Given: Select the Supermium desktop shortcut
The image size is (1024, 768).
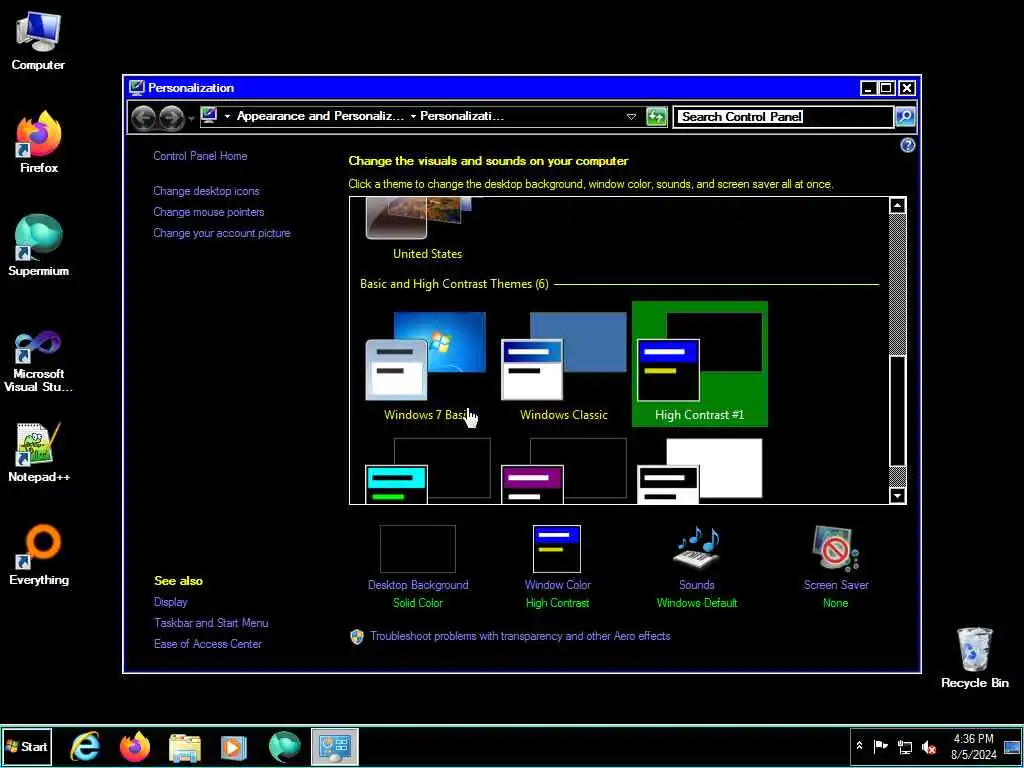Looking at the screenshot, I should pyautogui.click(x=38, y=246).
